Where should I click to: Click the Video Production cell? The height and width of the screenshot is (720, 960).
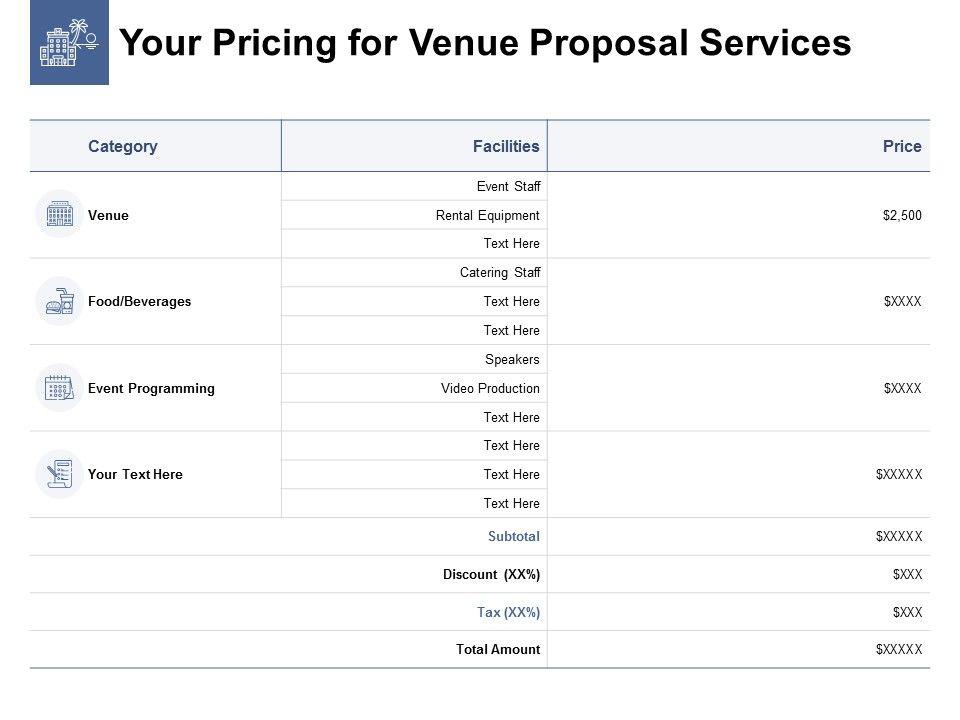point(490,388)
